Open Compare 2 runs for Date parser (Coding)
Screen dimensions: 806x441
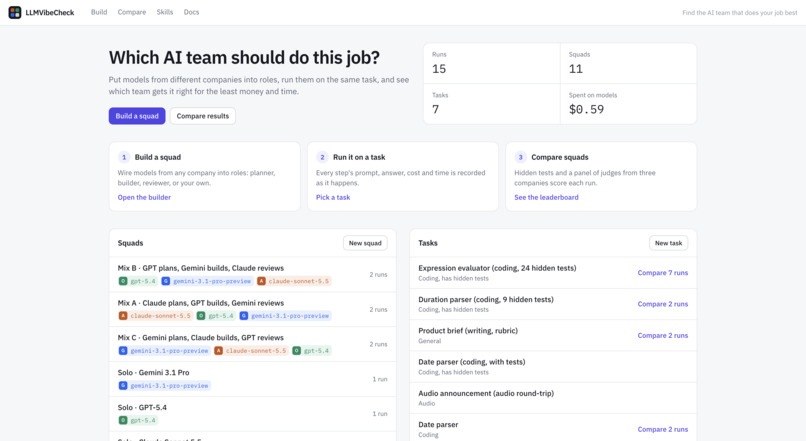[663, 430]
